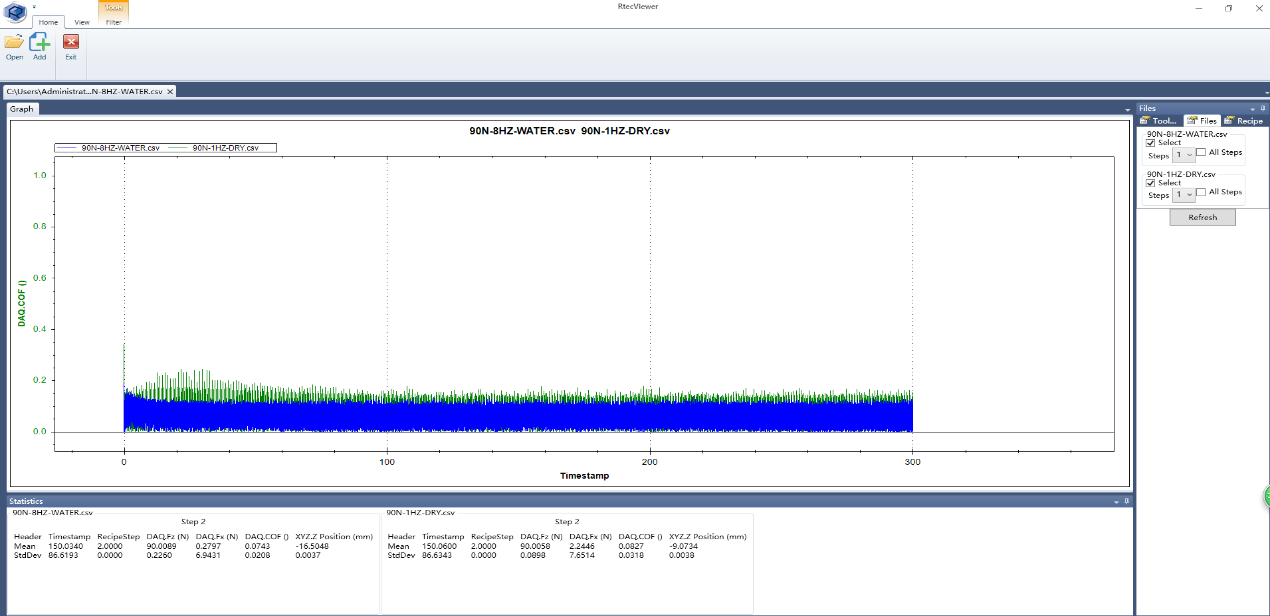Open Steps dropdown for 90N-8HZ-WATER.csv
Image resolution: width=1270 pixels, height=616 pixels.
point(1184,155)
